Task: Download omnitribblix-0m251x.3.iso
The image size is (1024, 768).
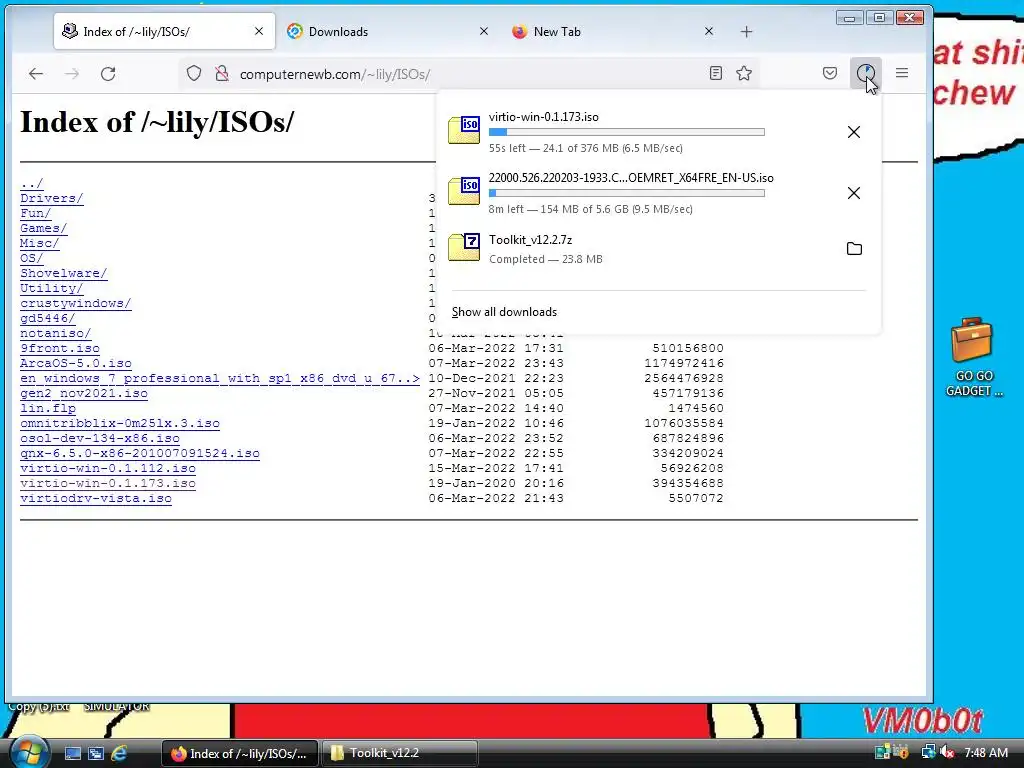Action: tap(120, 424)
